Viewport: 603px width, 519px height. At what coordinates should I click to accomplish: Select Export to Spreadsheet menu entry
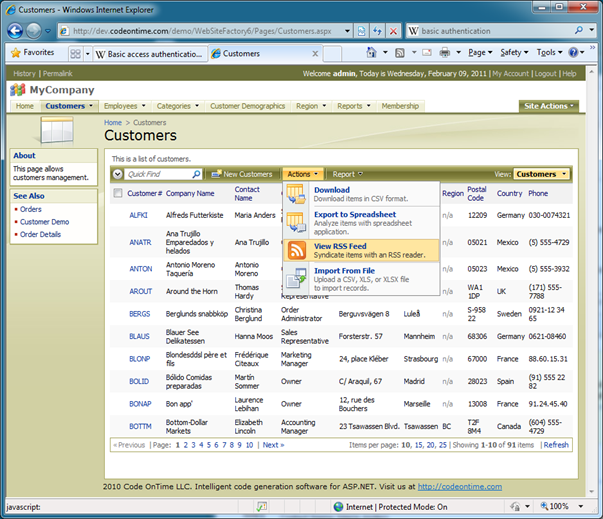[x=361, y=223]
